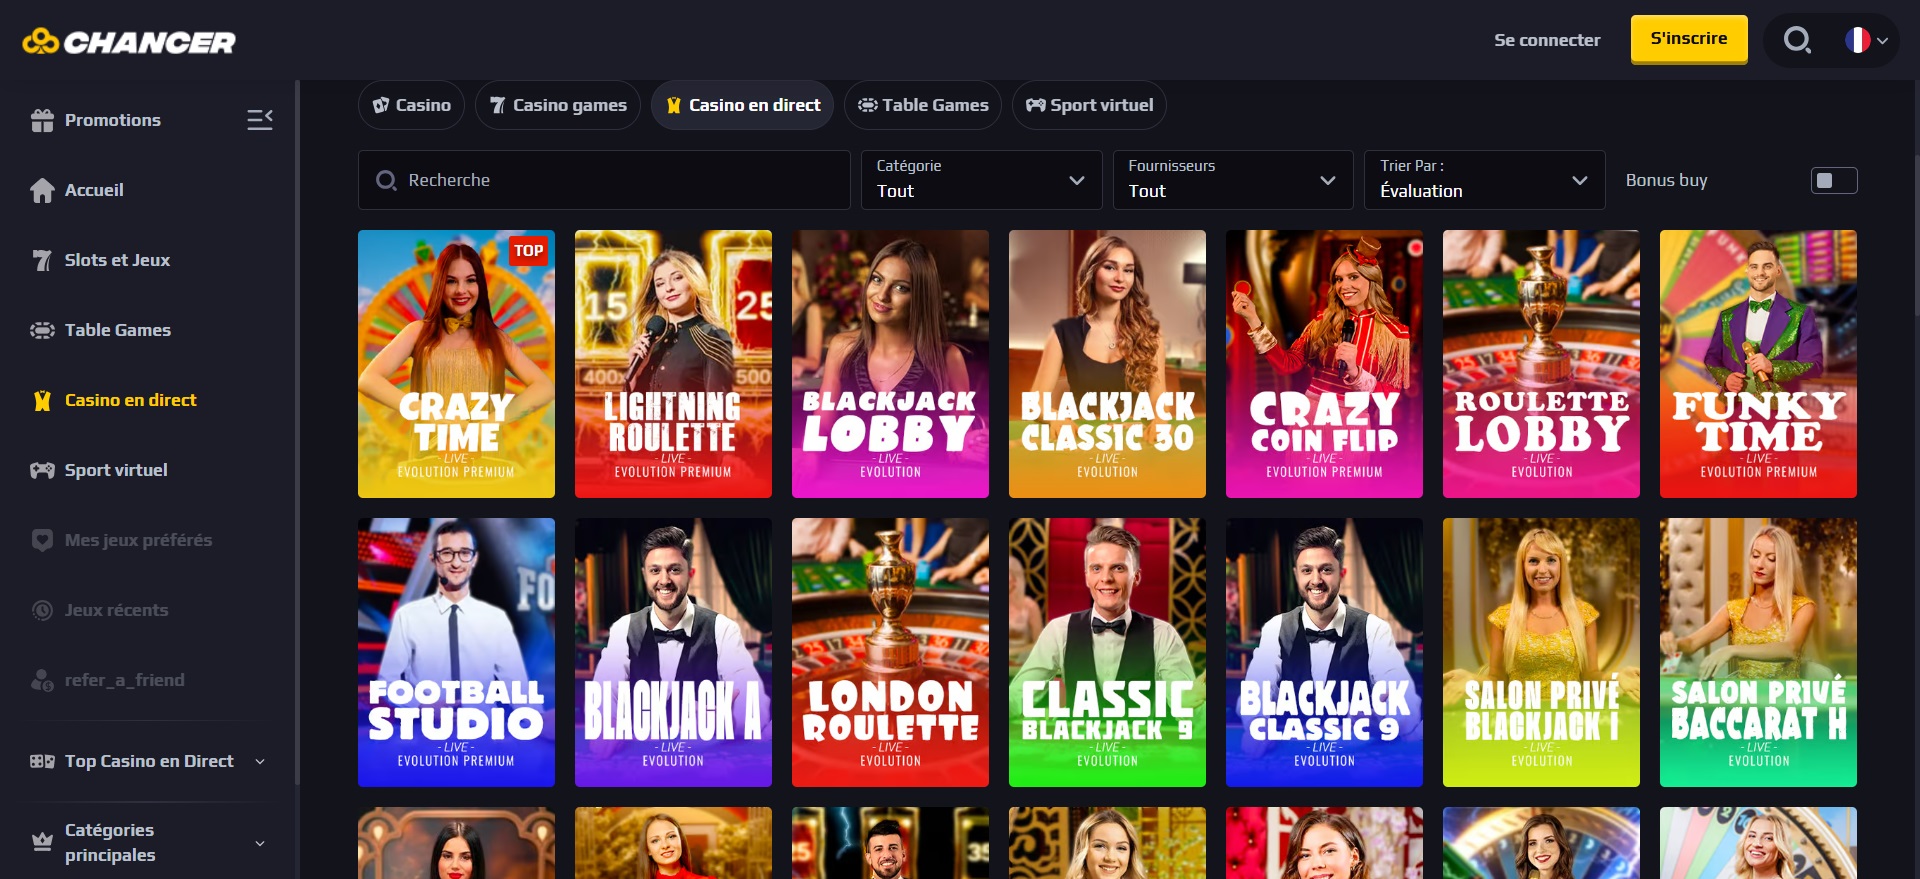Image resolution: width=1920 pixels, height=879 pixels.
Task: Select the Casino en direct tab
Action: [x=743, y=105]
